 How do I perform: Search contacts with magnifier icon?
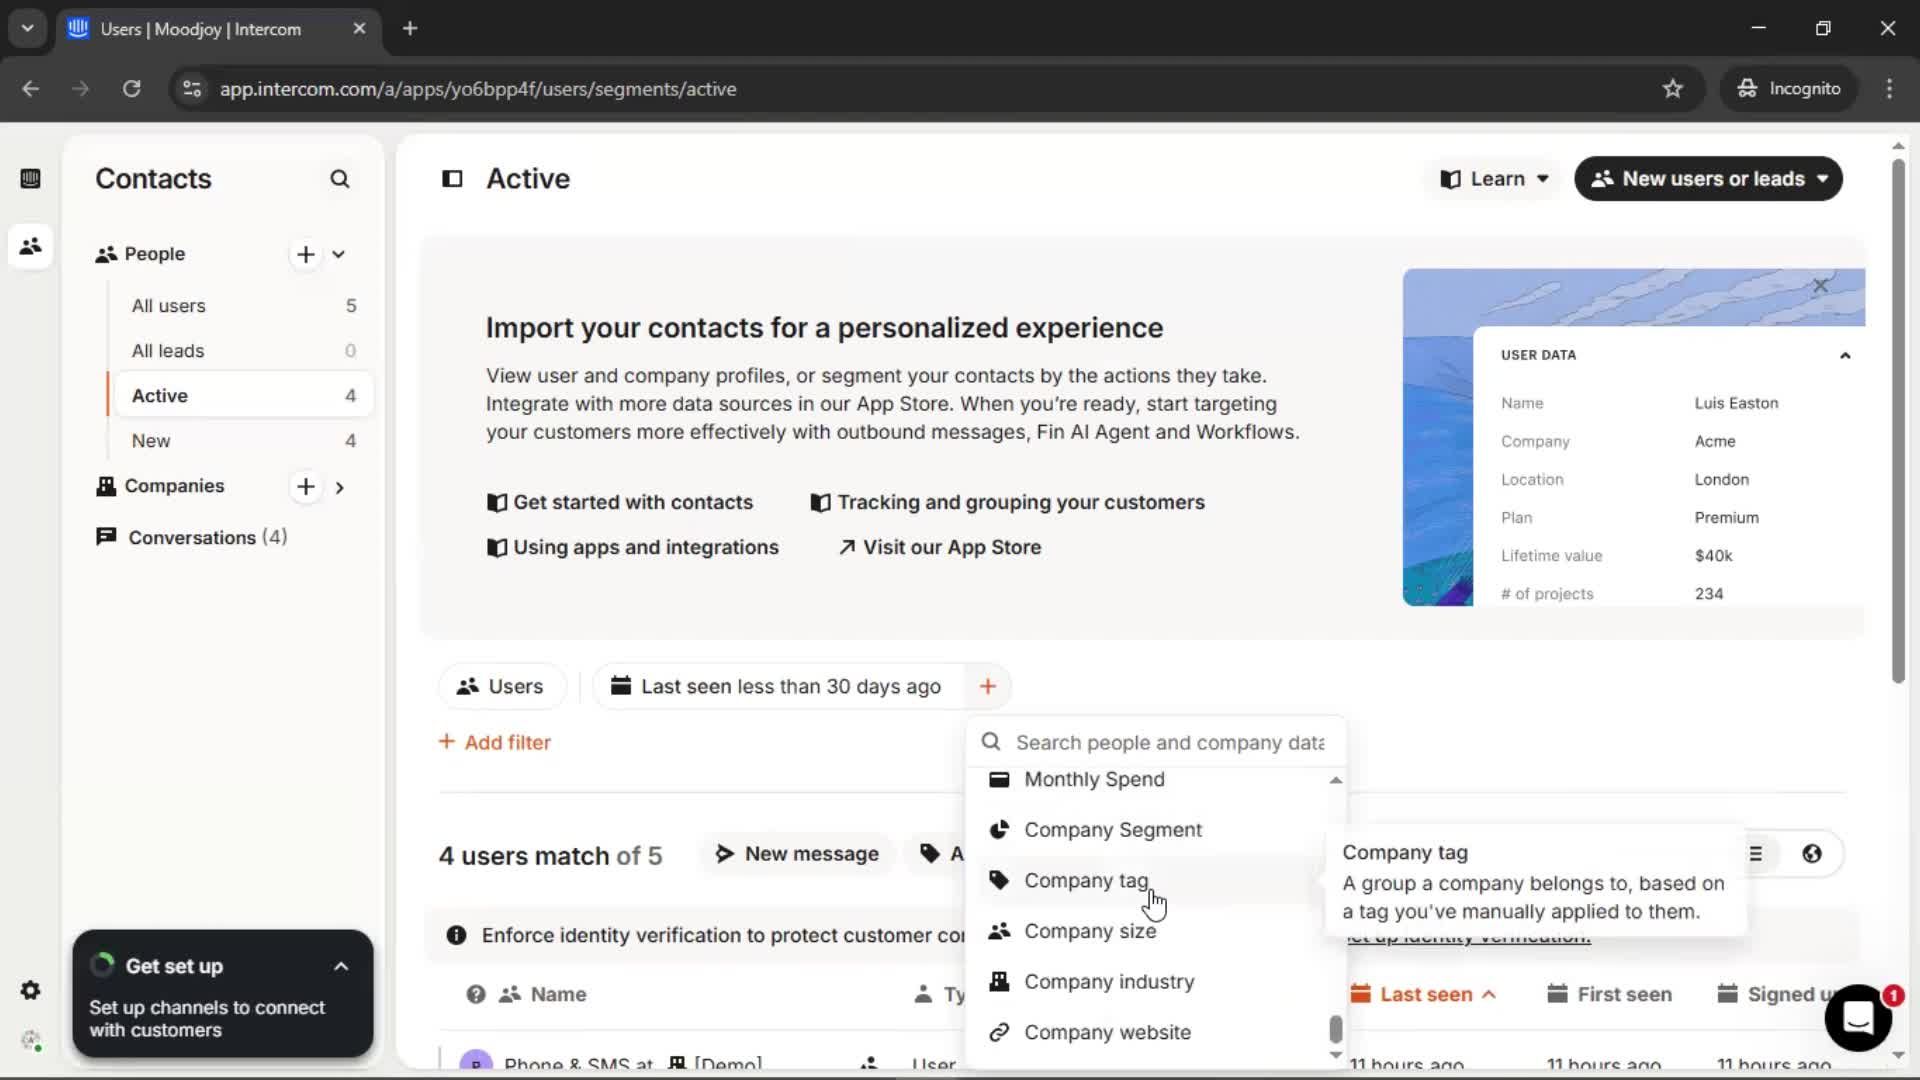tap(340, 179)
